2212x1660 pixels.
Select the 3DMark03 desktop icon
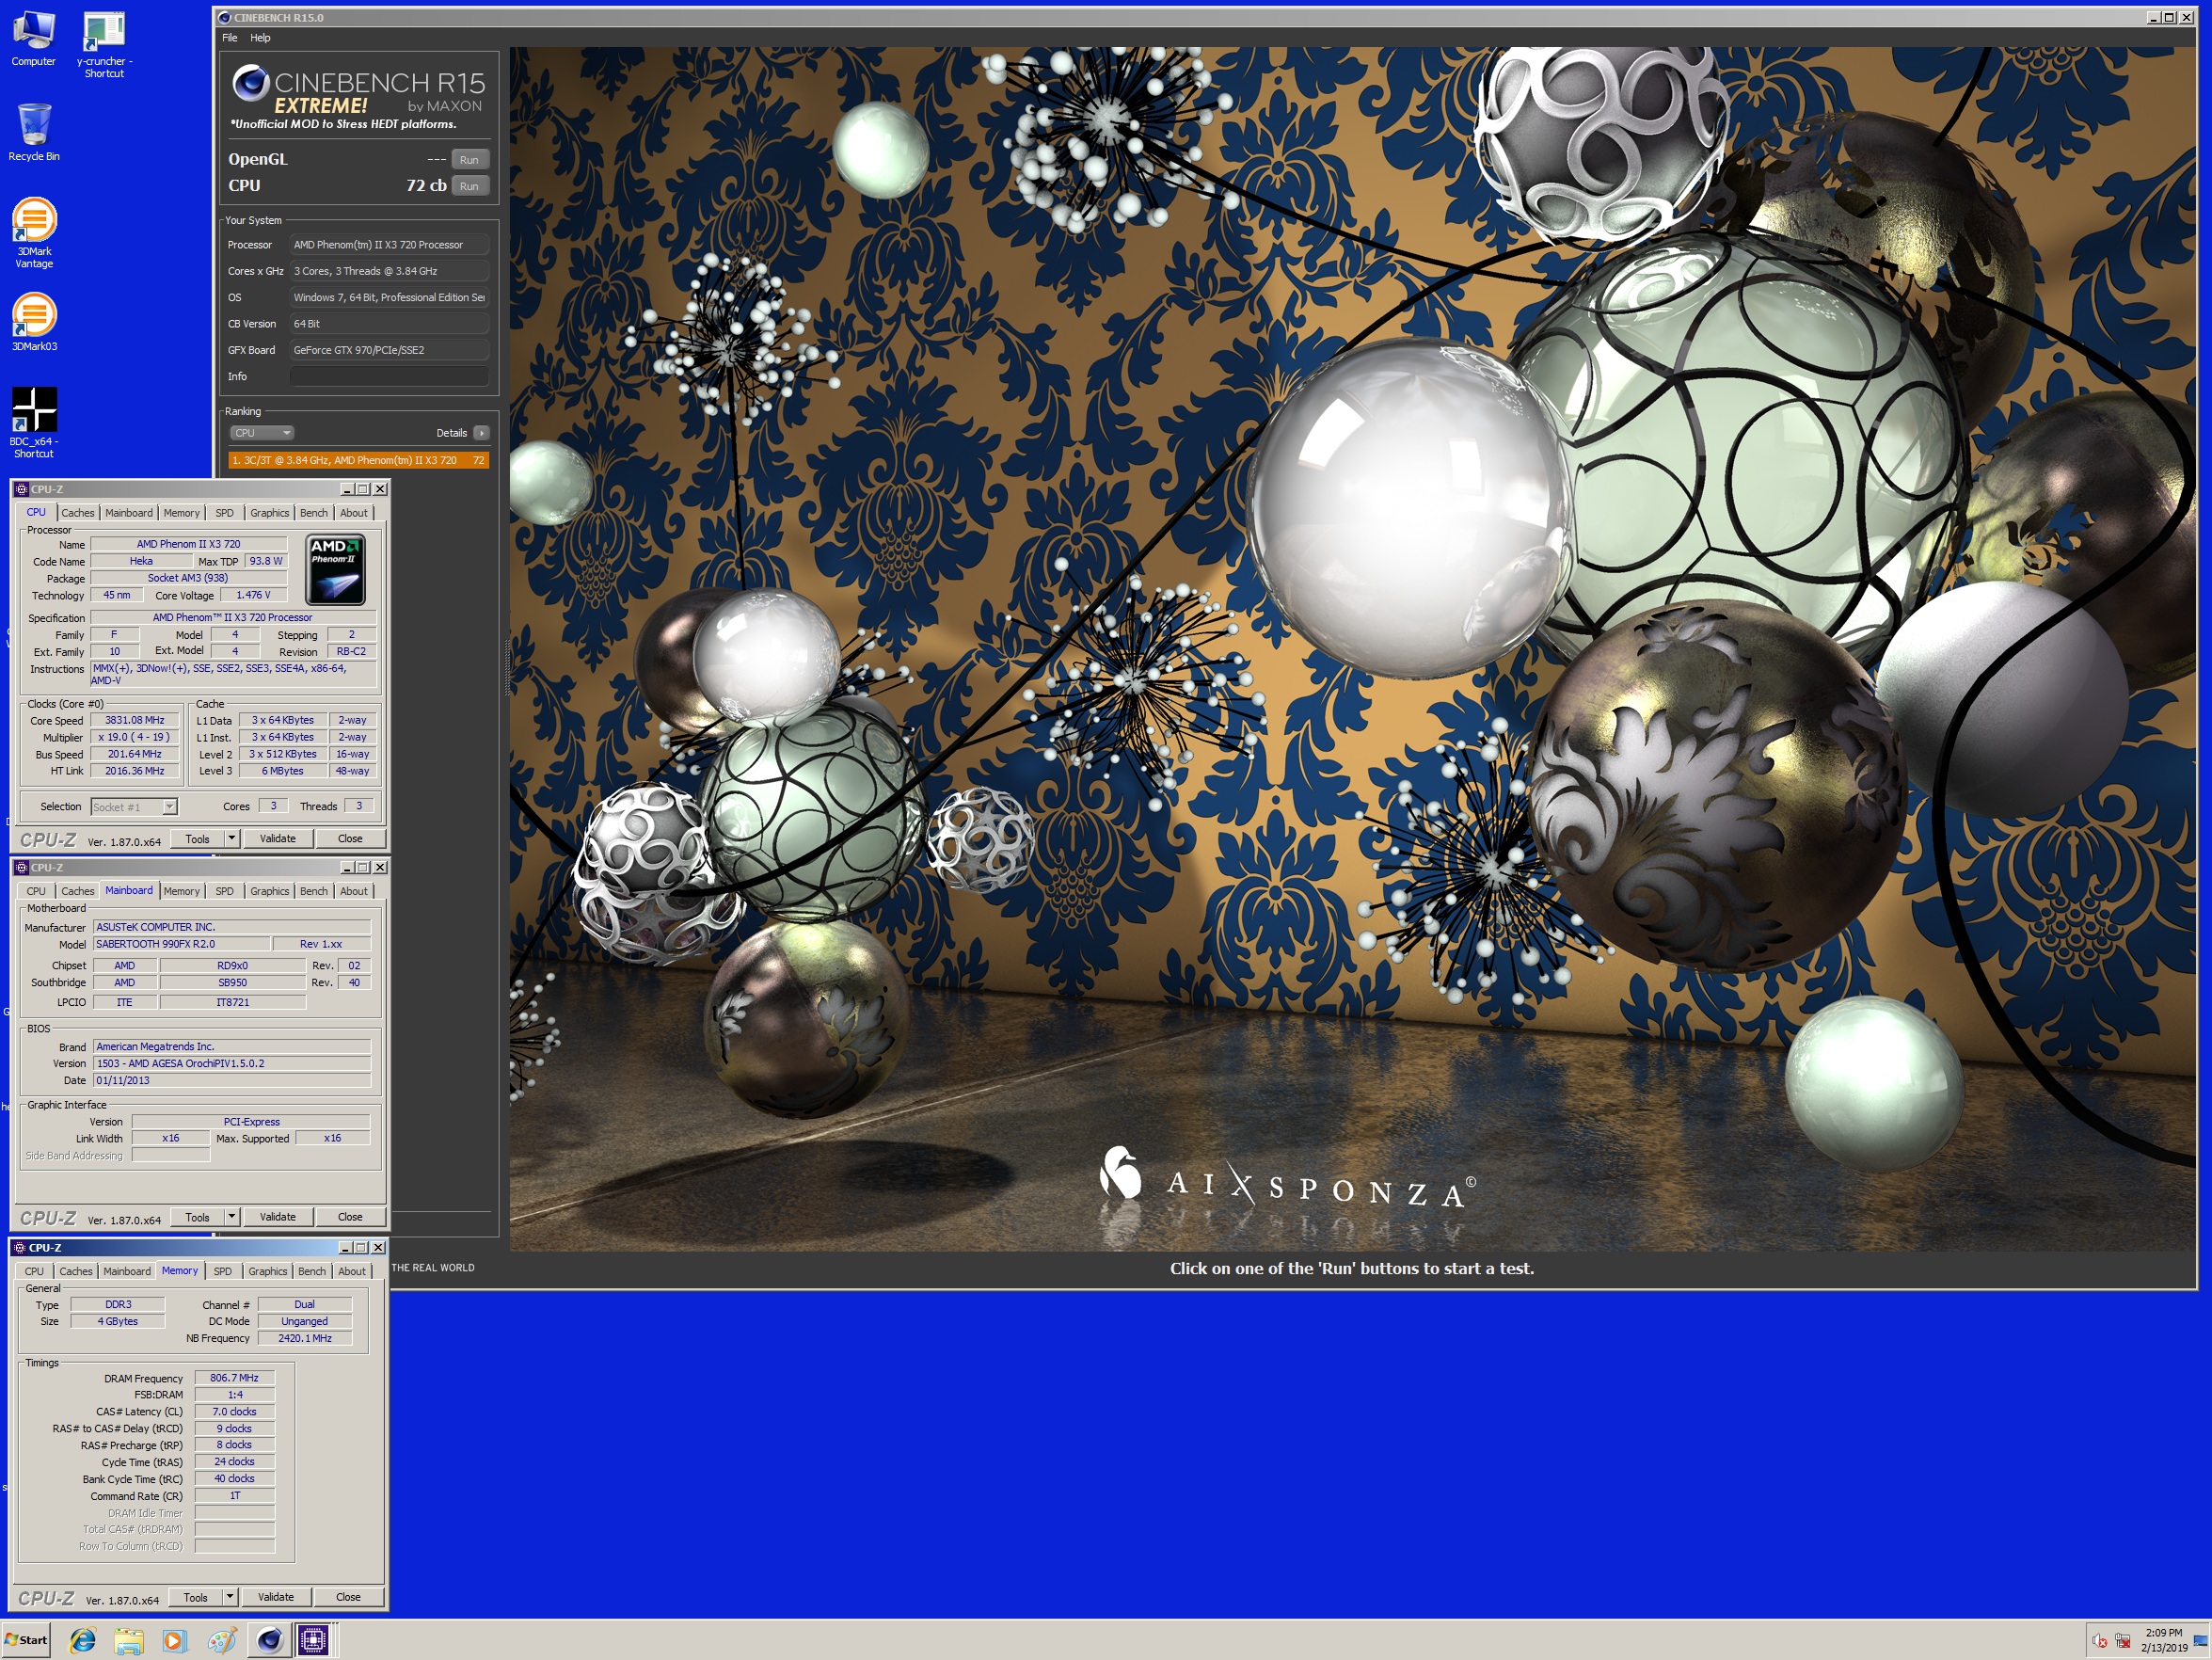click(33, 321)
